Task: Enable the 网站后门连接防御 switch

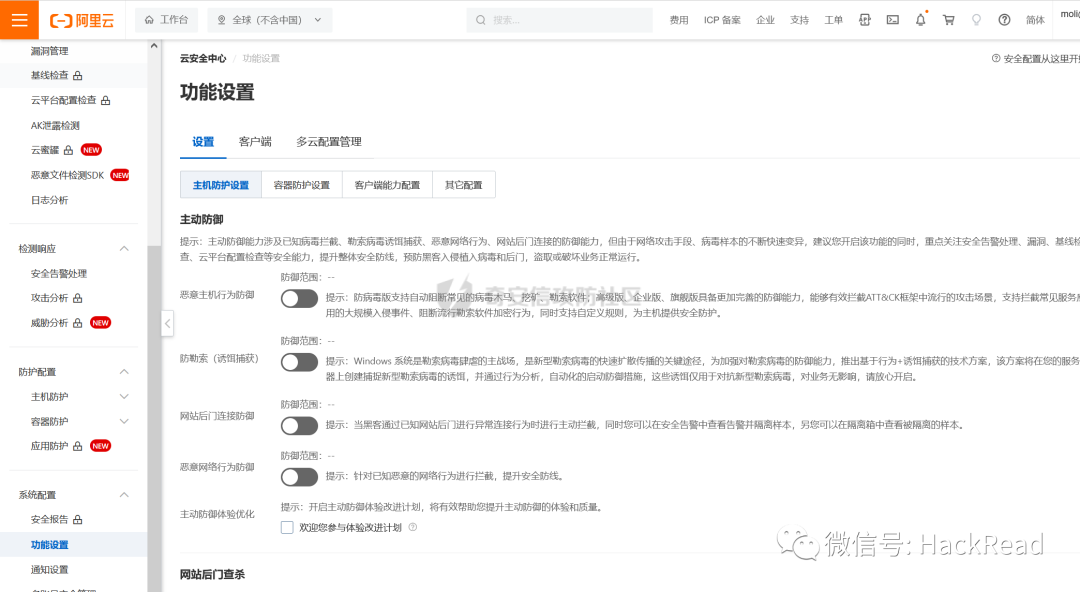Action: [299, 426]
